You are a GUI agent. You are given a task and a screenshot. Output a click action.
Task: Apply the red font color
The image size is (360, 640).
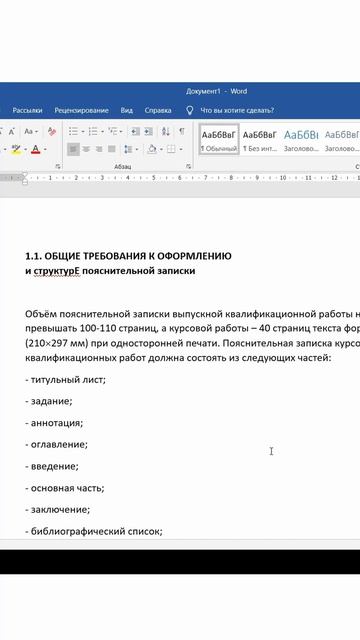click(36, 149)
